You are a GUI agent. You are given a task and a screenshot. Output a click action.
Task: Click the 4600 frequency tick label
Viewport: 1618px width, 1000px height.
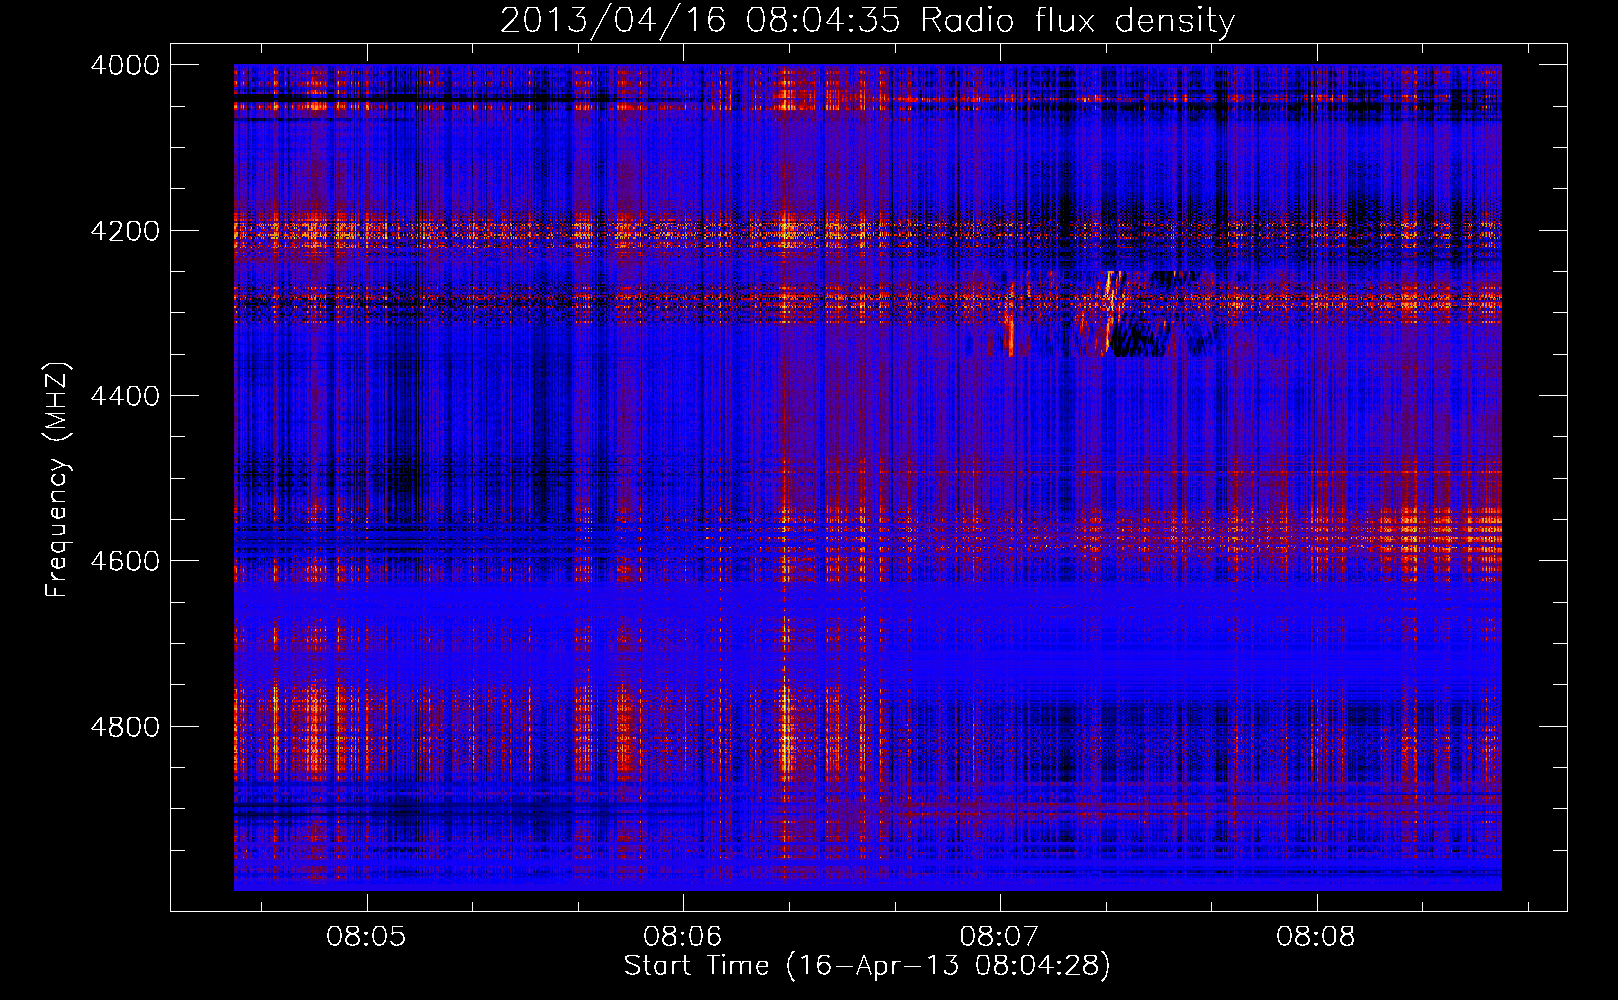(x=125, y=561)
